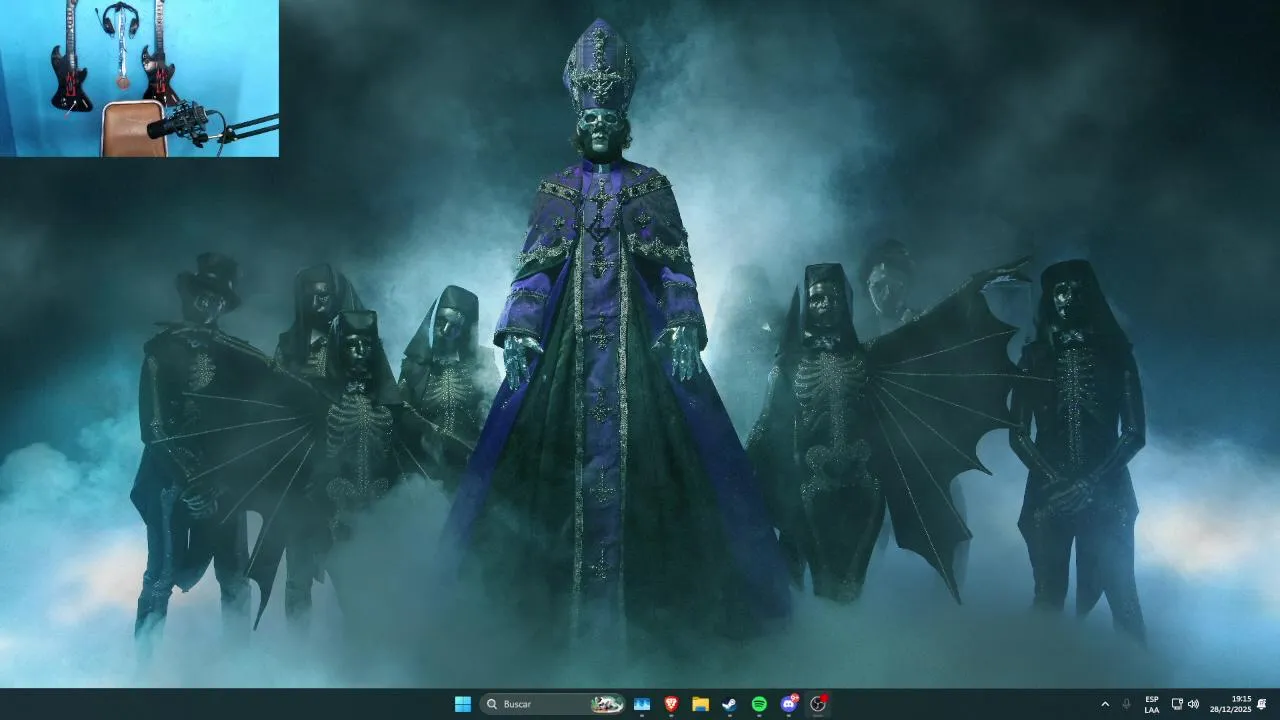This screenshot has width=1280, height=720.
Task: Open the ESP LAA language switcher
Action: (x=1152, y=704)
